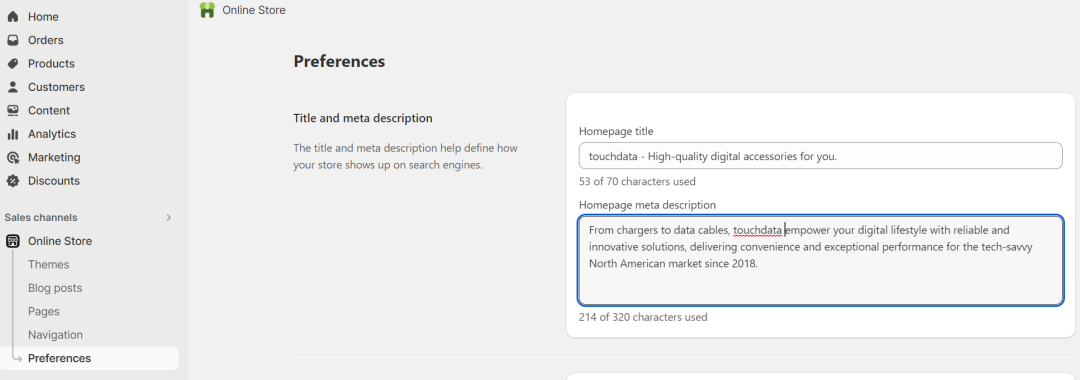Click the Orders inbox icon
This screenshot has height=380, width=1080.
[x=12, y=40]
